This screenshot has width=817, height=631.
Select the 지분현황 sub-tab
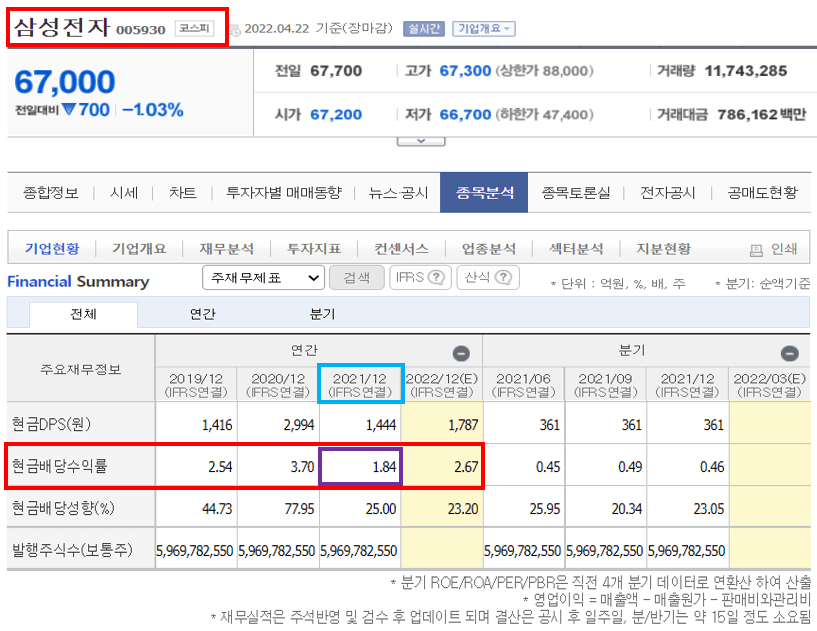[x=663, y=249]
